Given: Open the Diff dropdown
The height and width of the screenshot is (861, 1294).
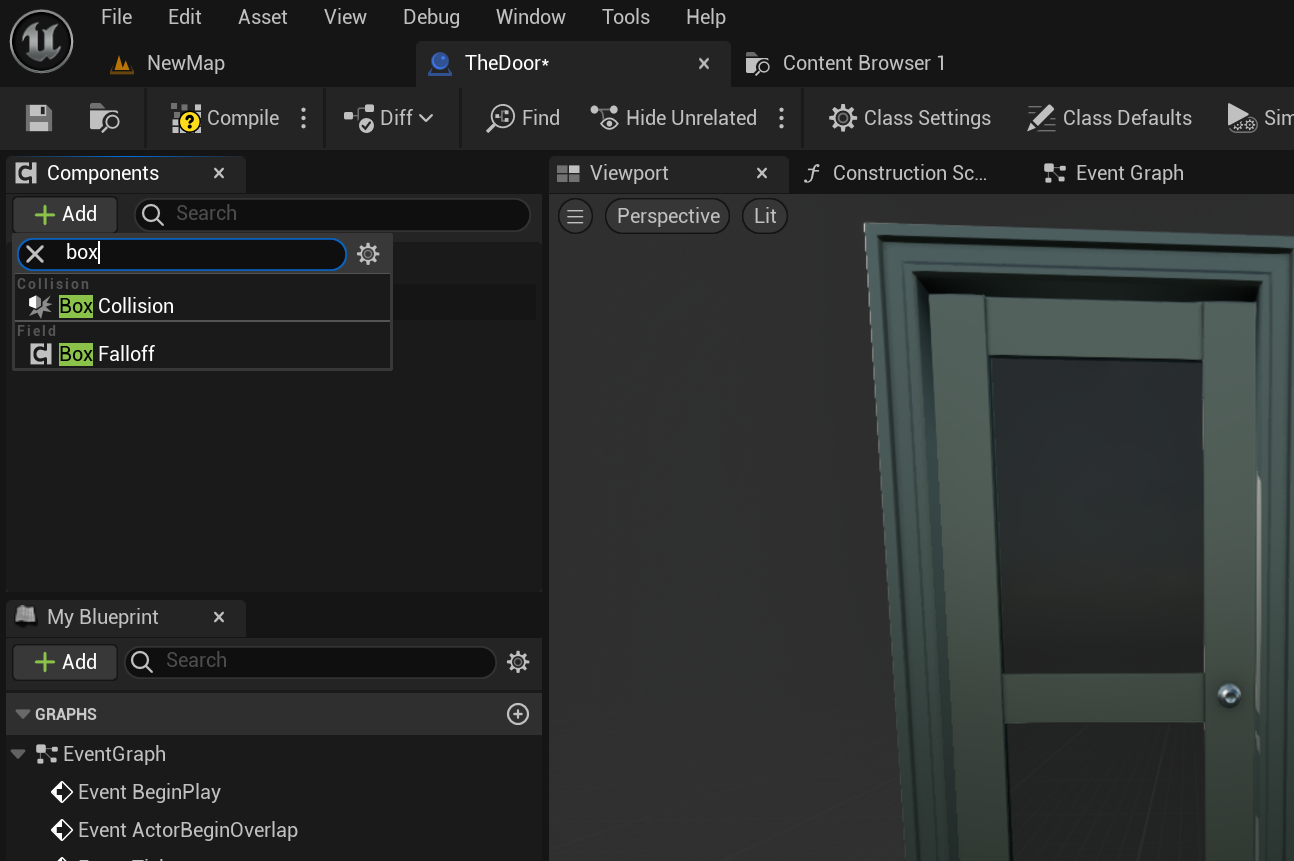Looking at the screenshot, I should (x=389, y=118).
